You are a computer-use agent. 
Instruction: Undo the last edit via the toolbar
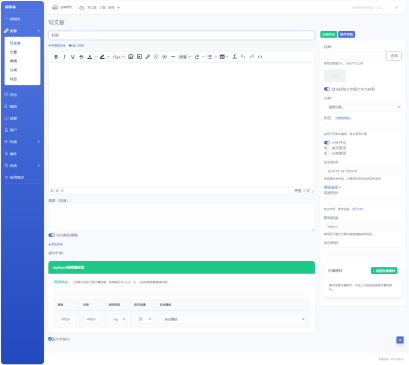243,57
